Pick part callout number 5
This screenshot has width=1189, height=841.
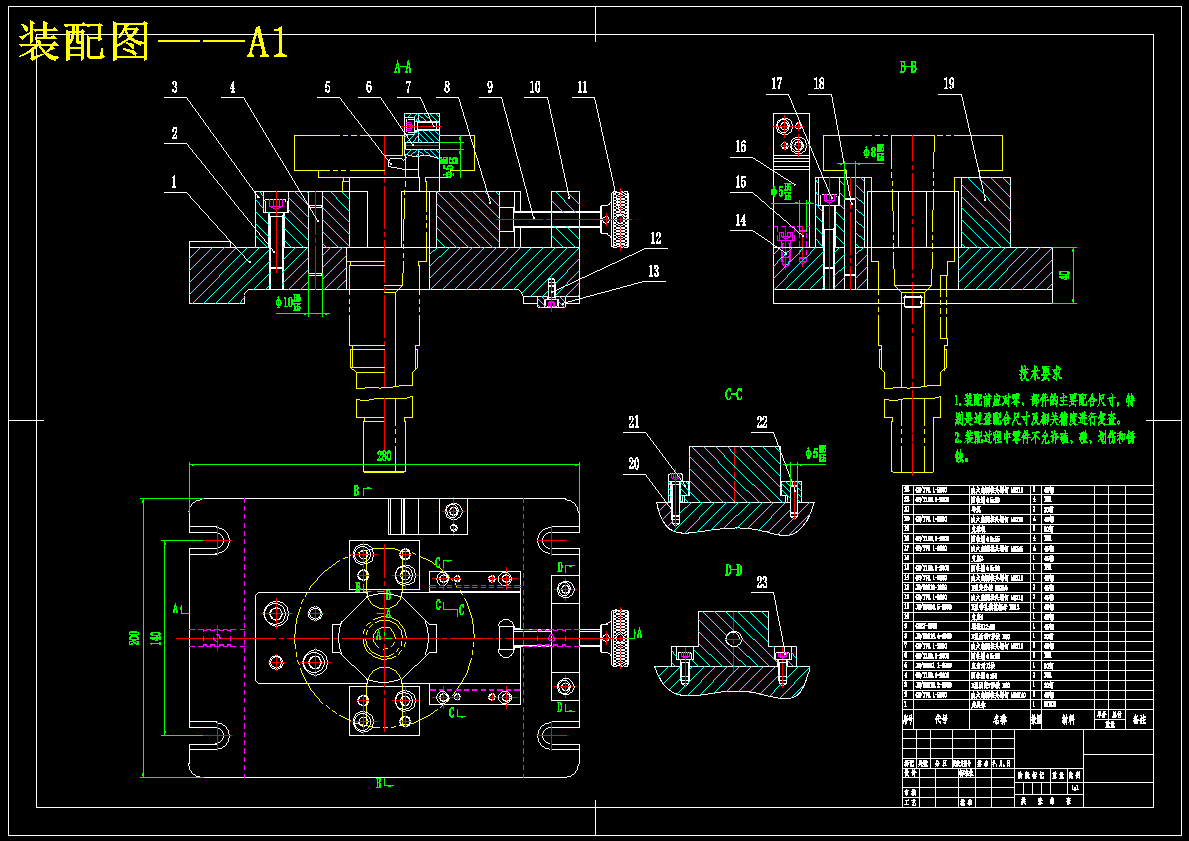click(328, 87)
